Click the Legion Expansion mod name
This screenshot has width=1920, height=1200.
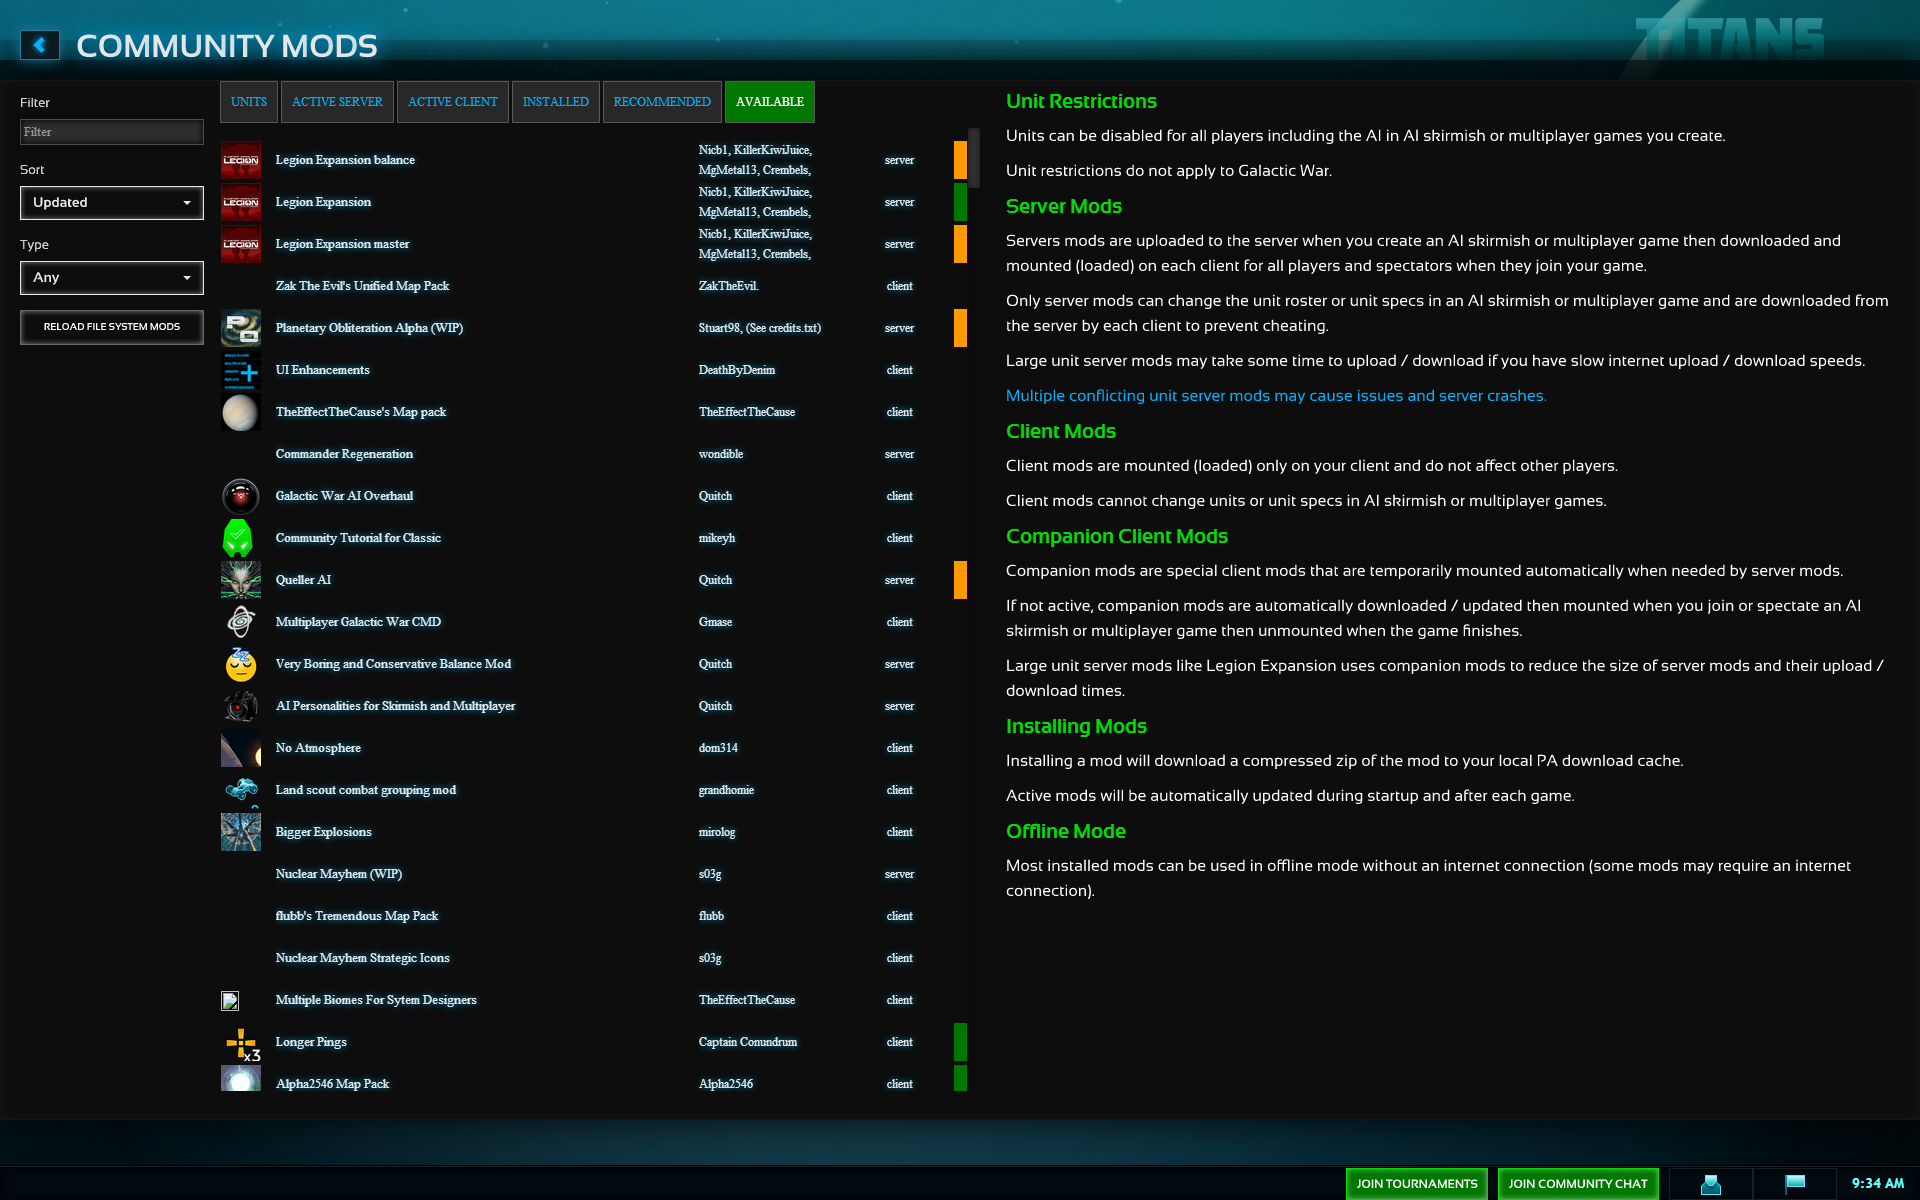coord(323,202)
